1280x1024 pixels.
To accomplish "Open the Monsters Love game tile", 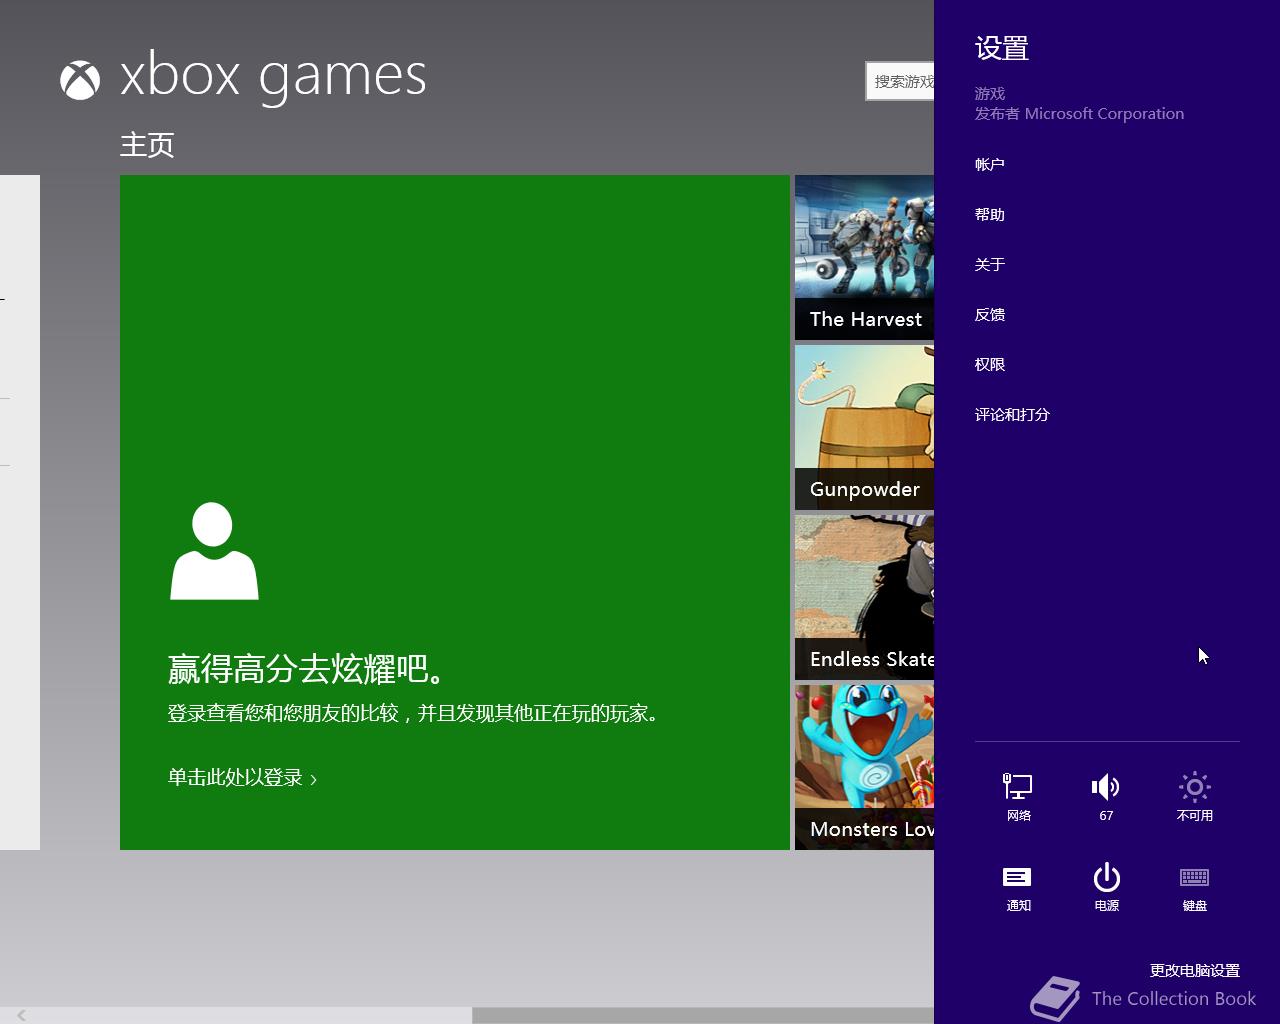I will click(864, 768).
